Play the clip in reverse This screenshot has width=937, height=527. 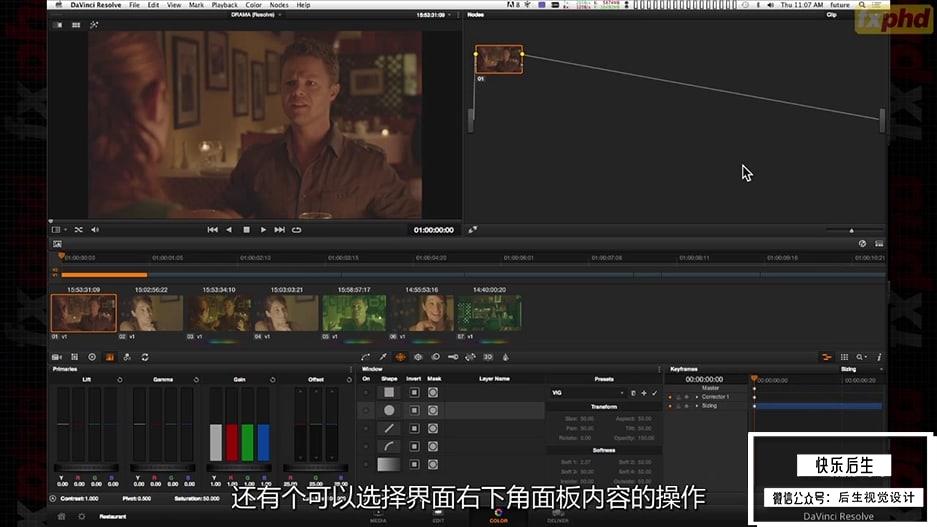[x=229, y=229]
